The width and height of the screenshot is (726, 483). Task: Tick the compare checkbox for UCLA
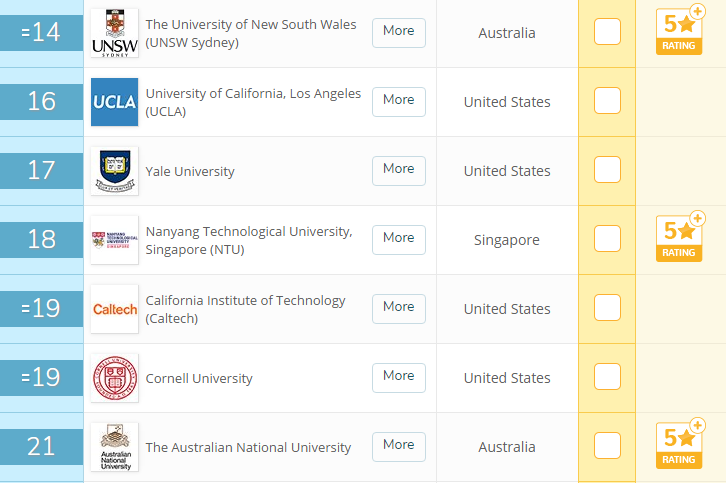click(x=607, y=101)
